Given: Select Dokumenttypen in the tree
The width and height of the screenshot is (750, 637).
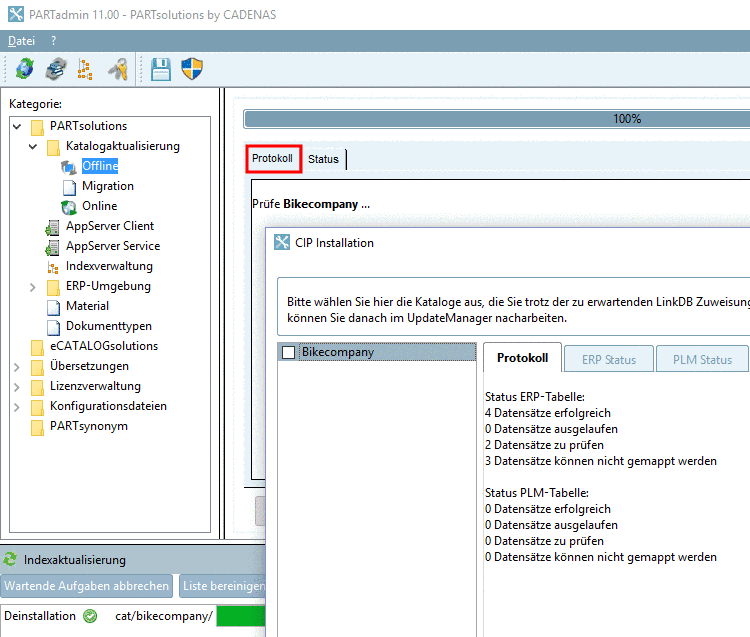Looking at the screenshot, I should [x=109, y=326].
